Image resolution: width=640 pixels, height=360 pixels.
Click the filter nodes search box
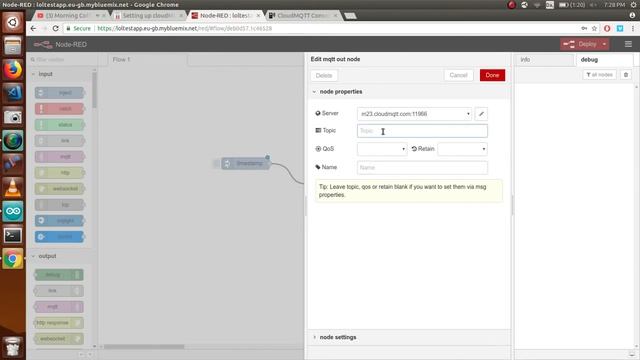61,60
